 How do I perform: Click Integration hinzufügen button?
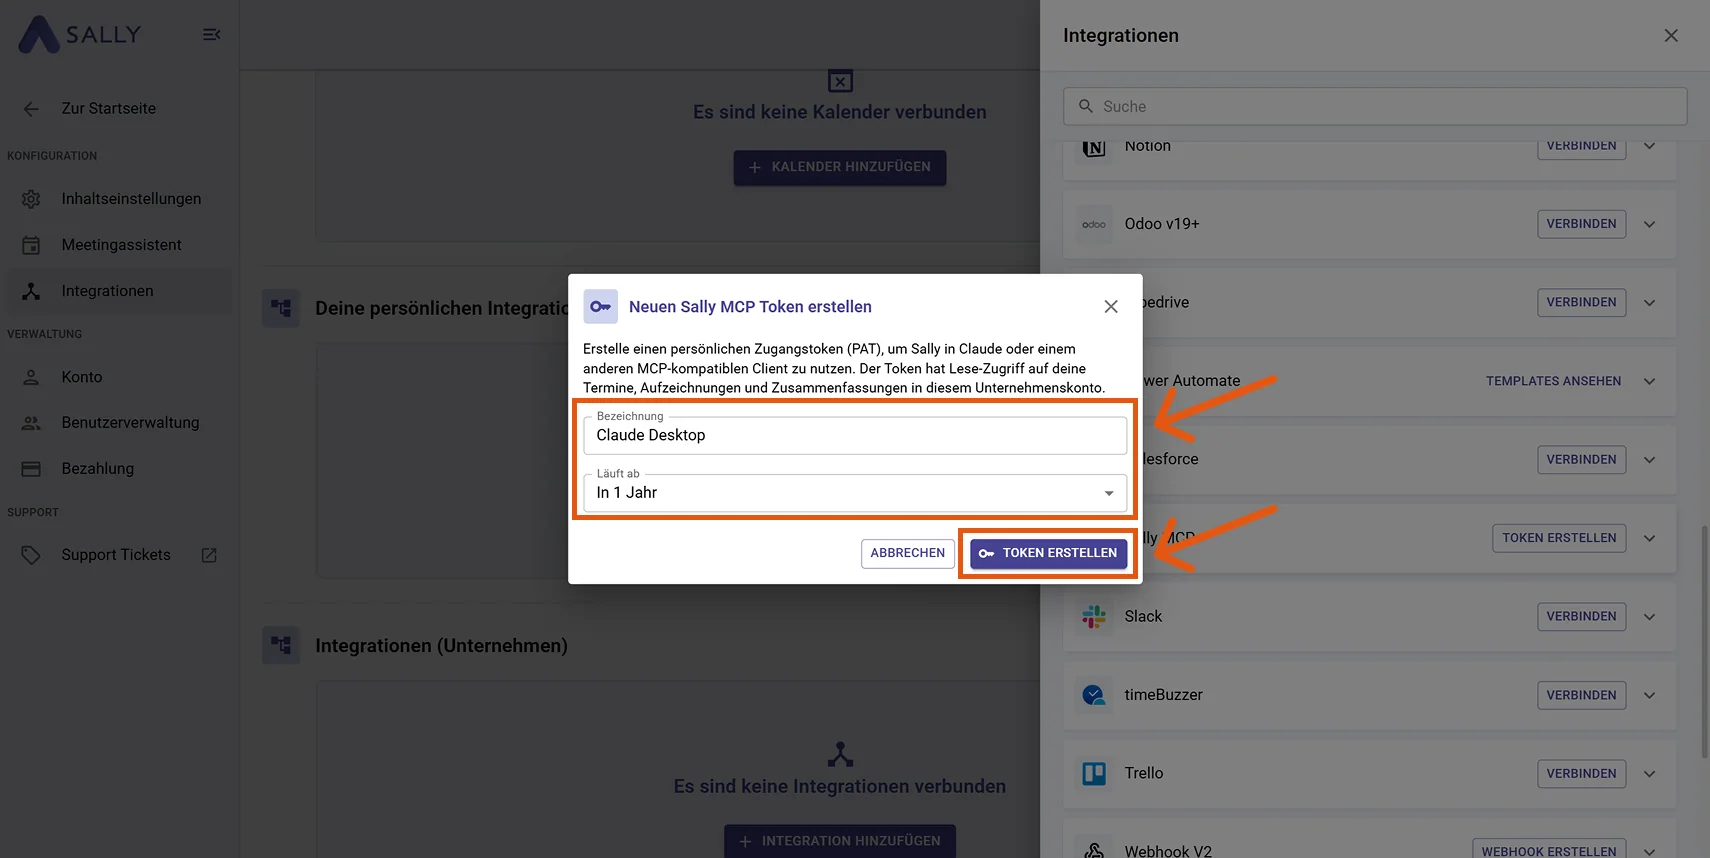840,841
